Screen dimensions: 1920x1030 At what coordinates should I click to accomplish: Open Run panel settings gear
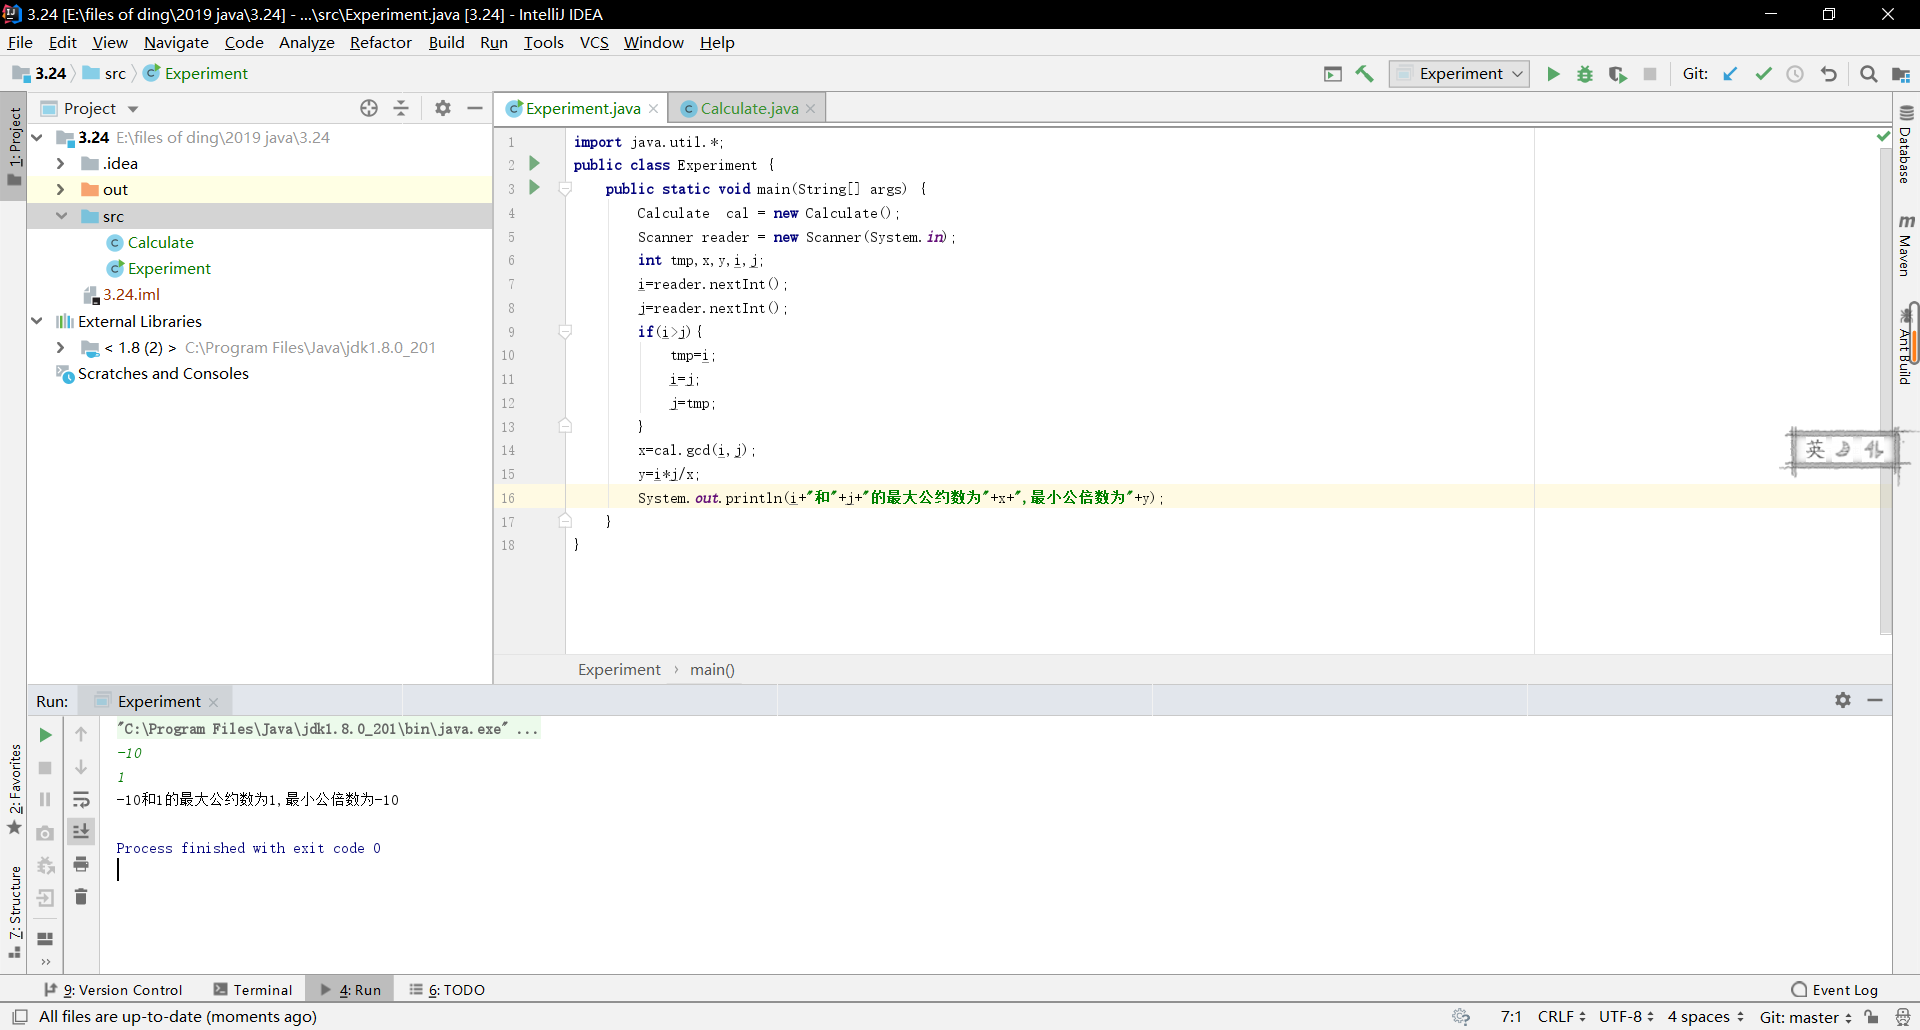pyautogui.click(x=1843, y=700)
